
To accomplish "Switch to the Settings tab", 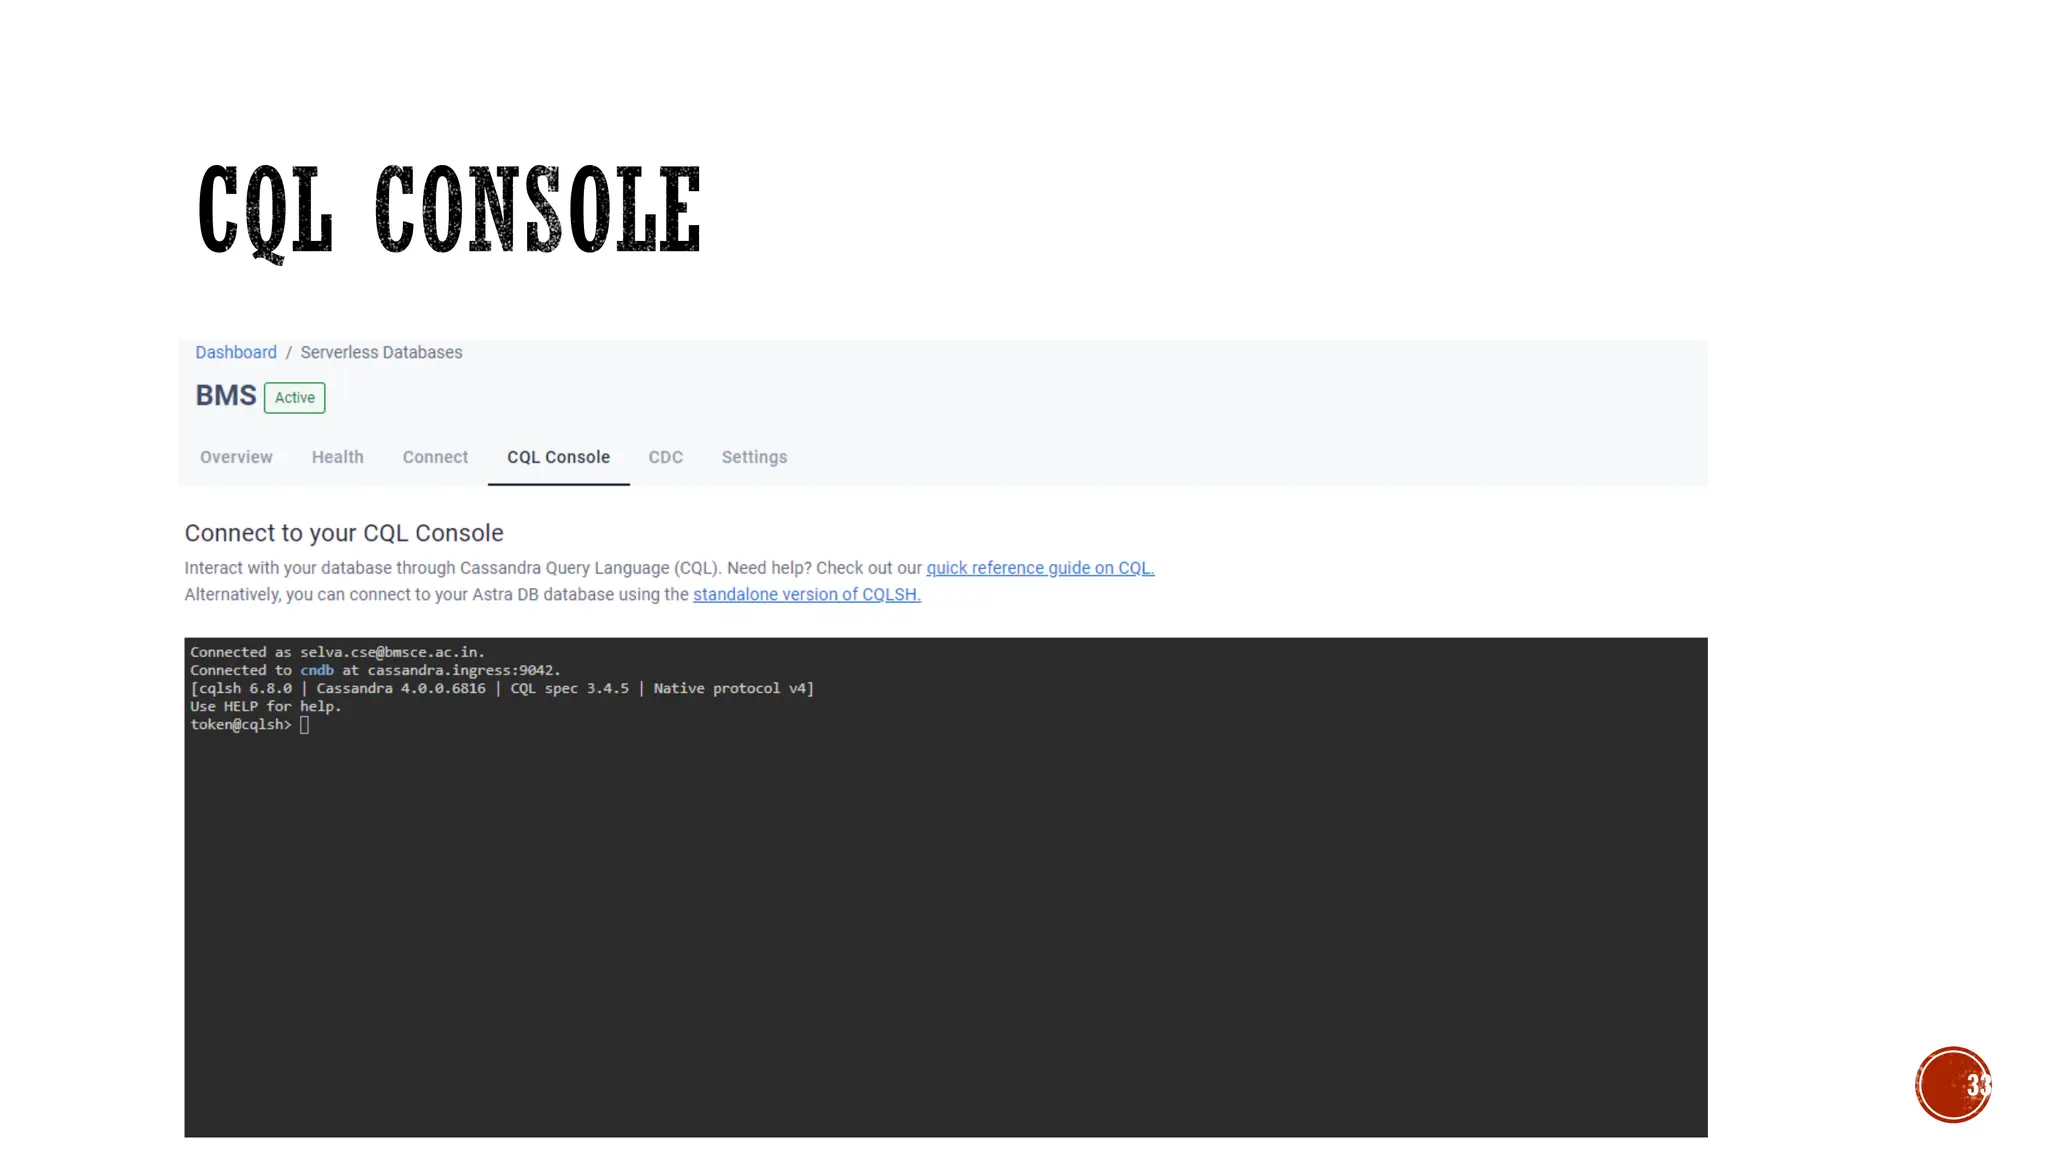I will point(754,457).
